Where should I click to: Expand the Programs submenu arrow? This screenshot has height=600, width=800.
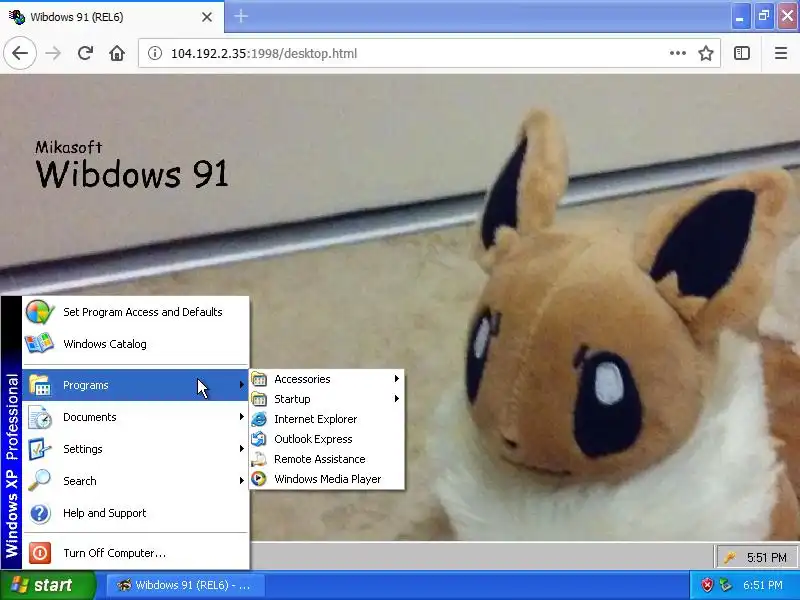(241, 385)
